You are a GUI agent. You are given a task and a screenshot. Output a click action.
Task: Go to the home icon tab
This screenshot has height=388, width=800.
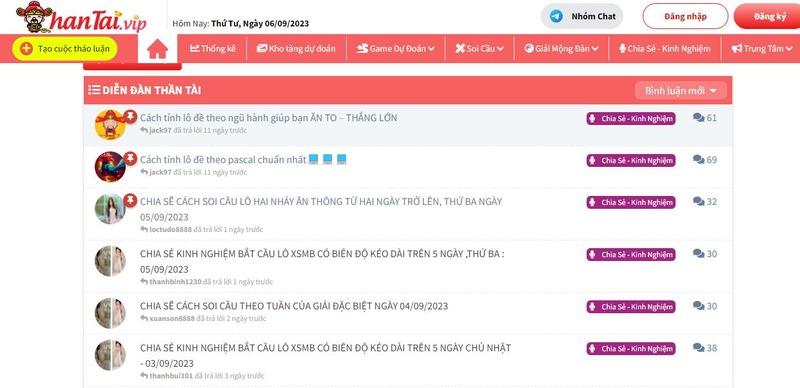click(158, 49)
